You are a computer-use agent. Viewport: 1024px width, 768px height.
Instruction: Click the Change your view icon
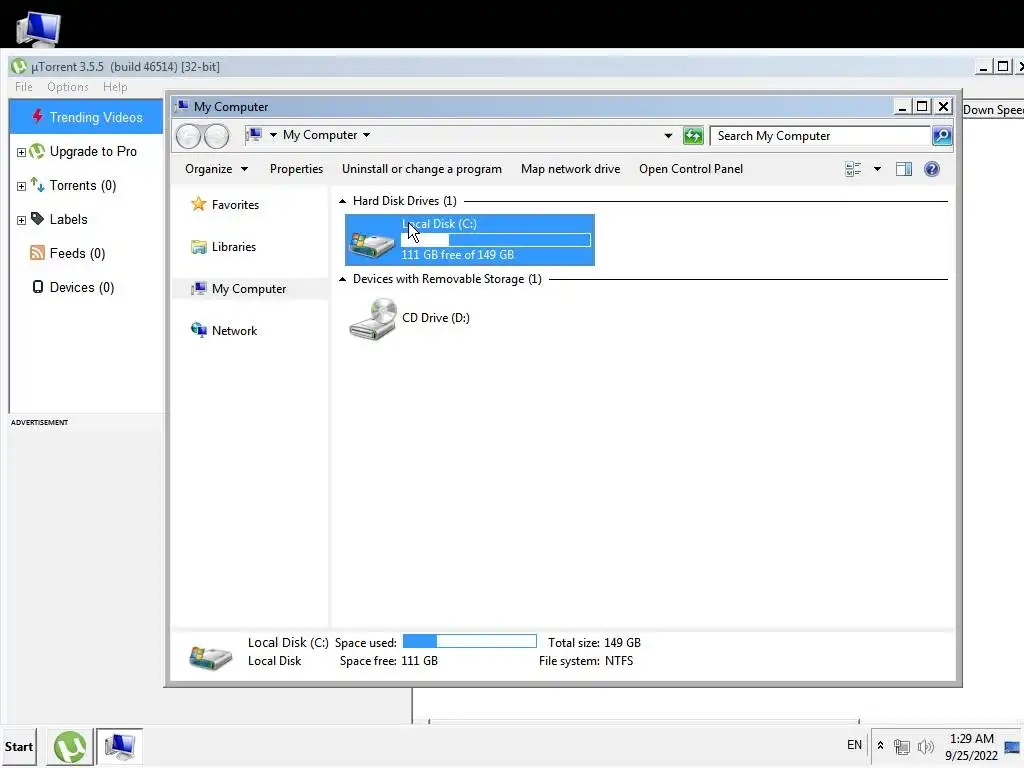(853, 169)
